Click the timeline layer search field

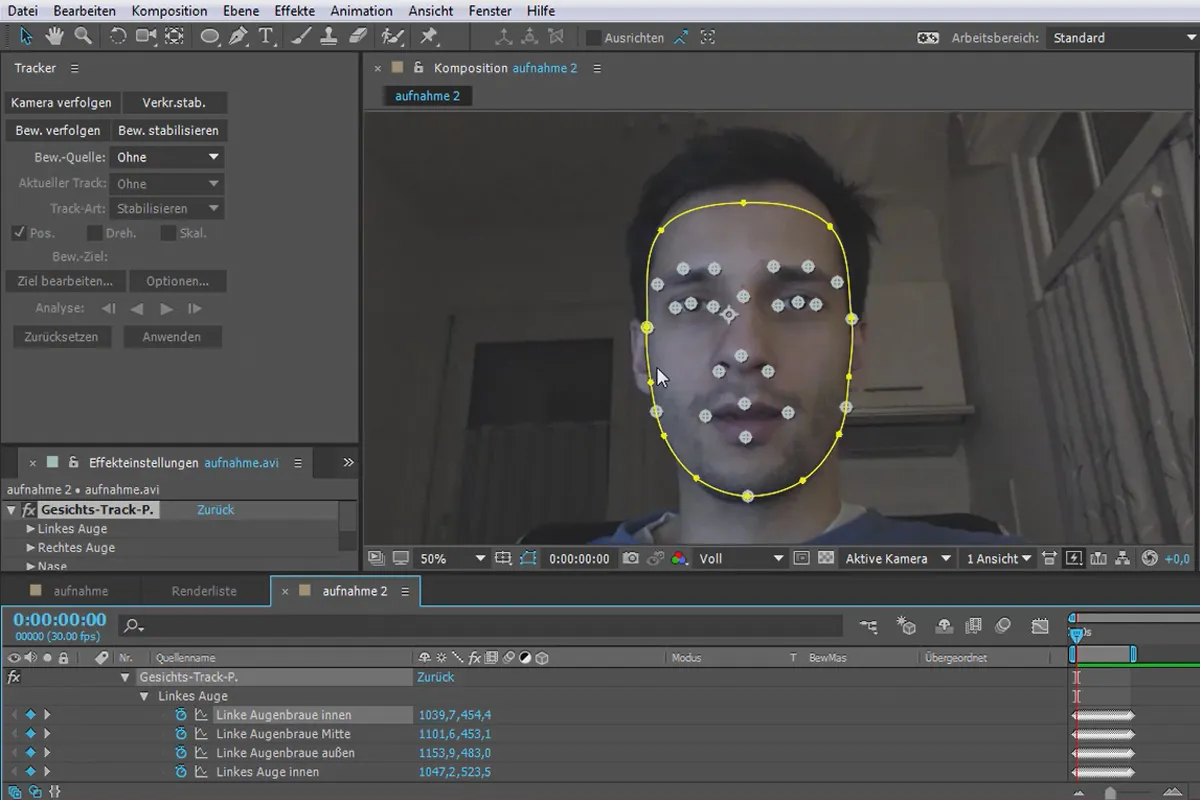tap(480, 626)
